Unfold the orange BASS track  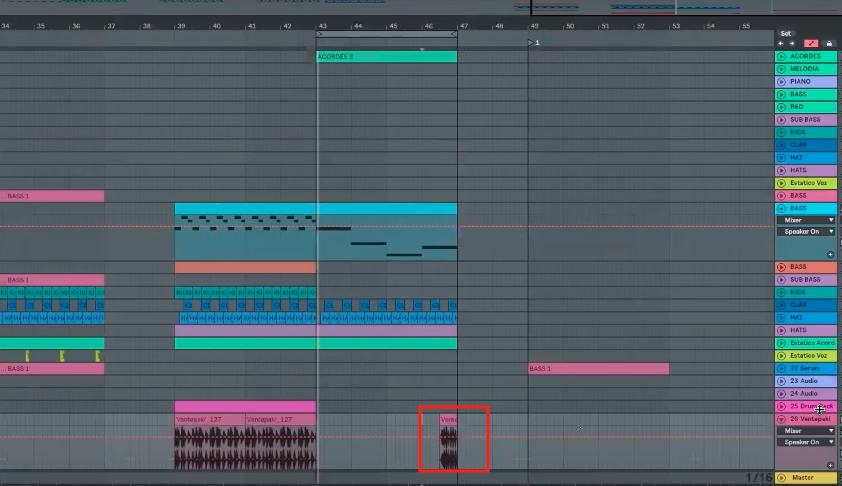tap(781, 267)
